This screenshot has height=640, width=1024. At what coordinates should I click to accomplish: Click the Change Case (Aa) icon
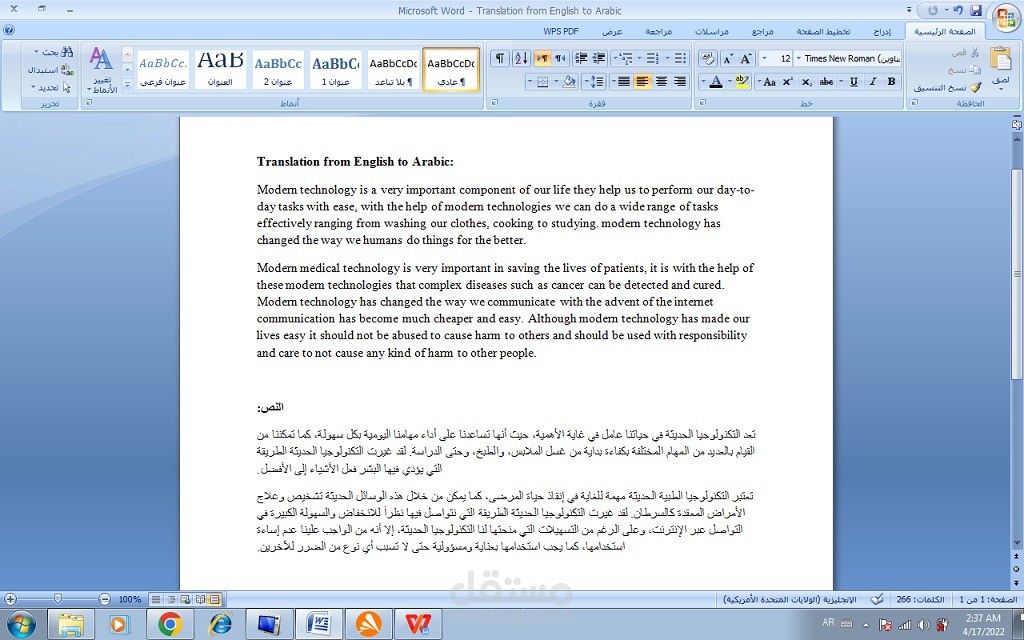(769, 82)
